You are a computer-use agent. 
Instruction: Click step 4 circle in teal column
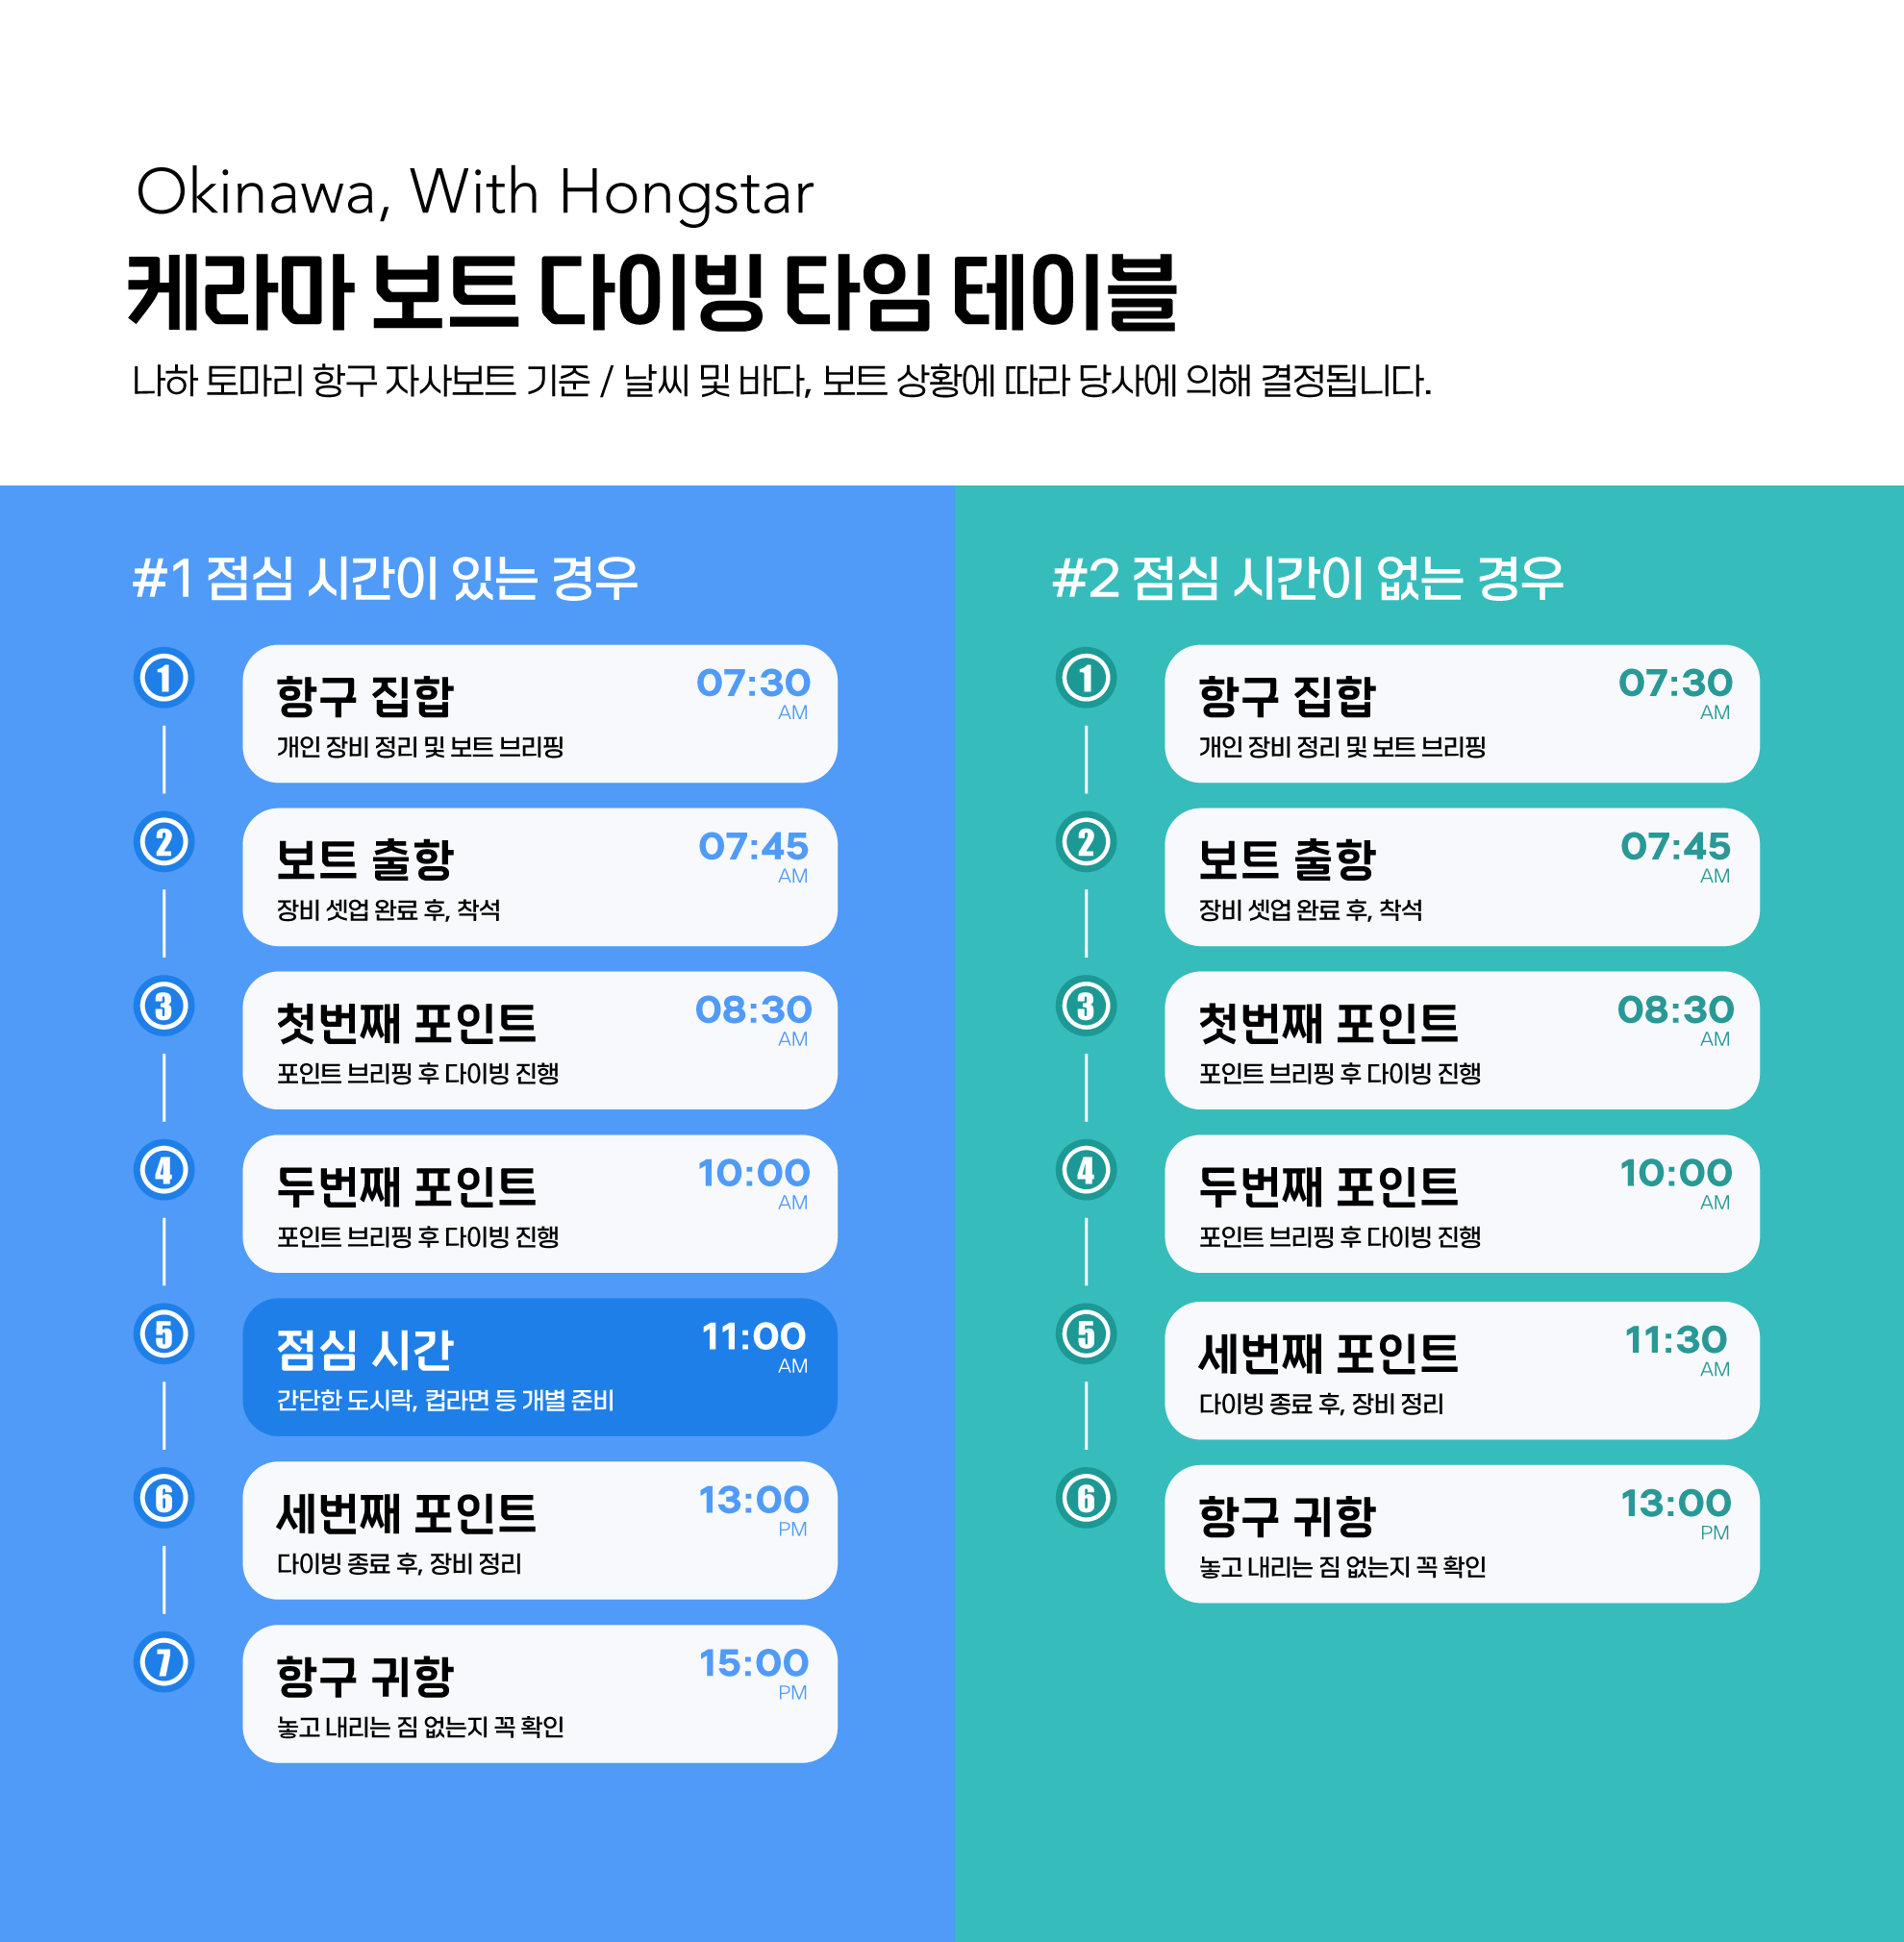tap(1086, 1170)
